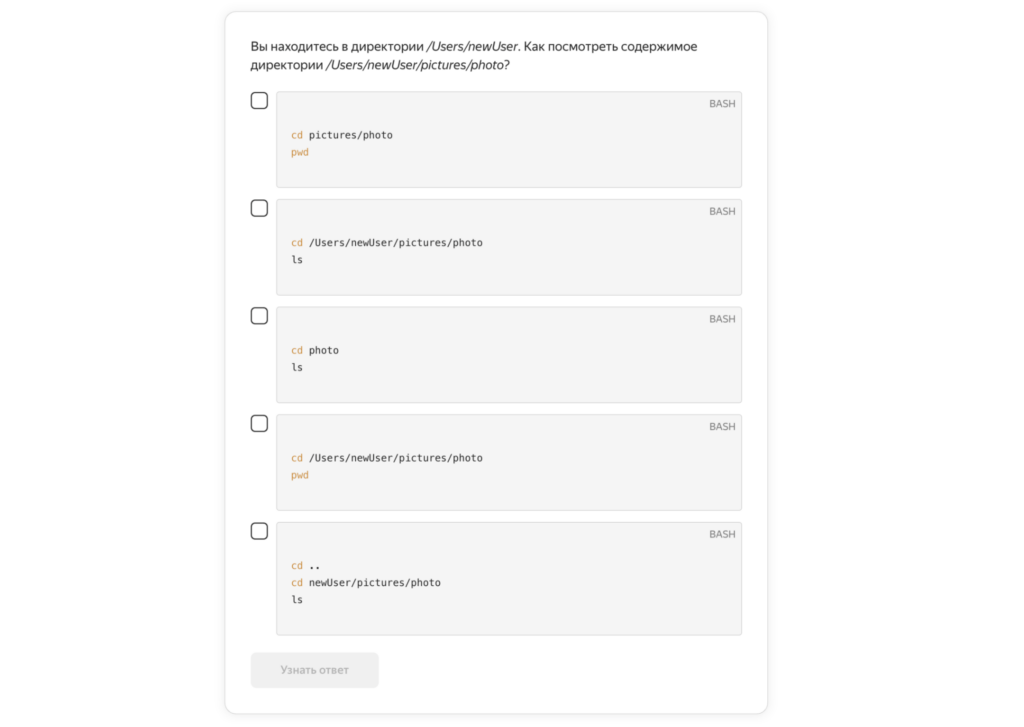Click the BASH label on the third snippet
This screenshot has height=727, width=1024.
tap(722, 319)
